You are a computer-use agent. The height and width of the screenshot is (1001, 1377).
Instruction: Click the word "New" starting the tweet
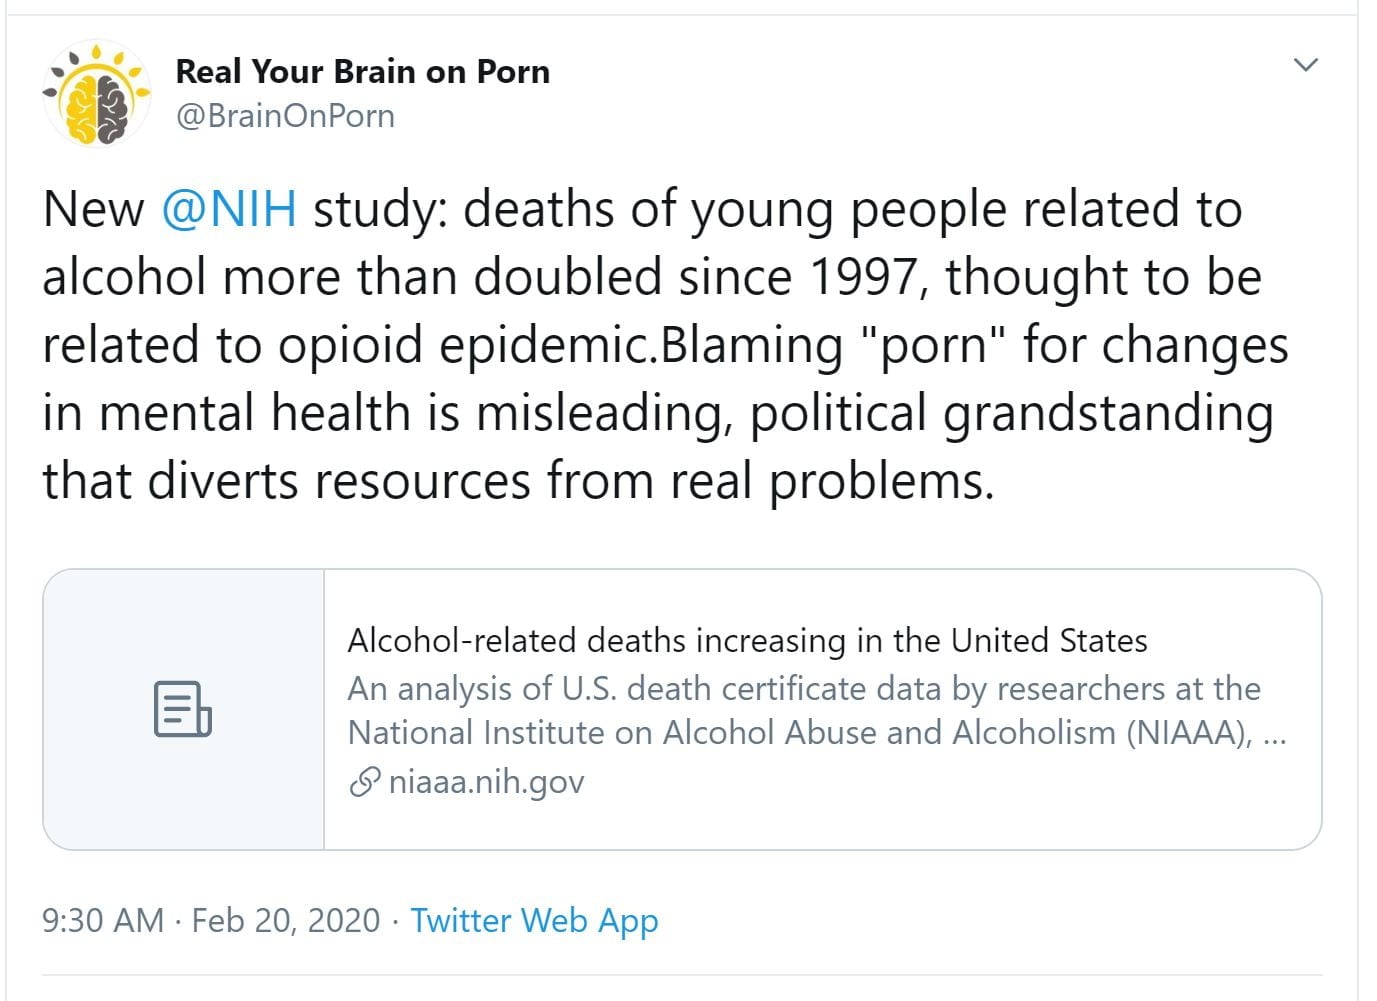[93, 210]
